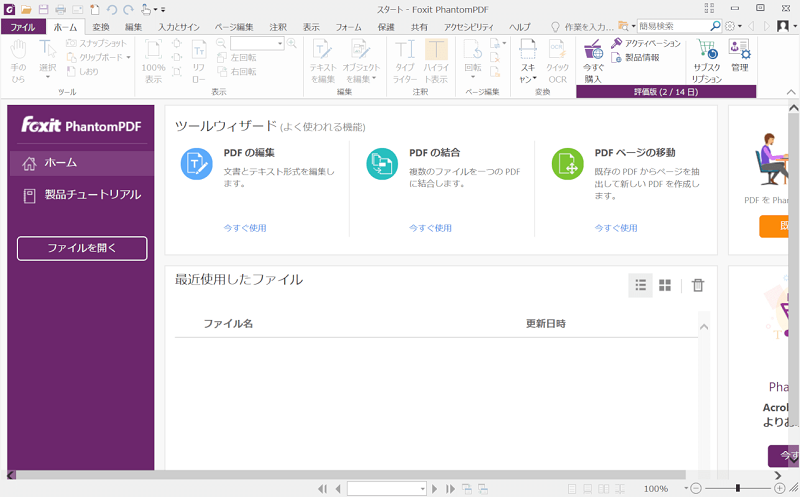Click the 管理 icon in ribbon
Screen dimensions: 800x497
[739, 49]
